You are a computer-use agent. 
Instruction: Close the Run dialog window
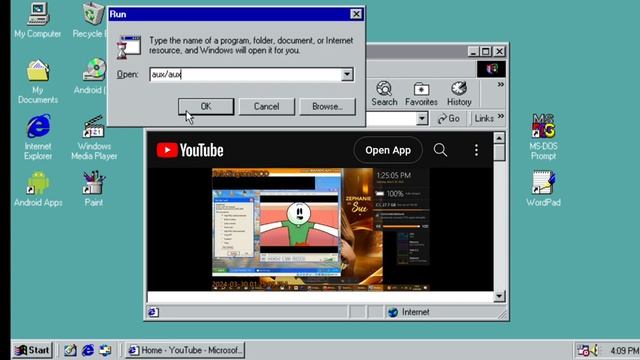[356, 14]
